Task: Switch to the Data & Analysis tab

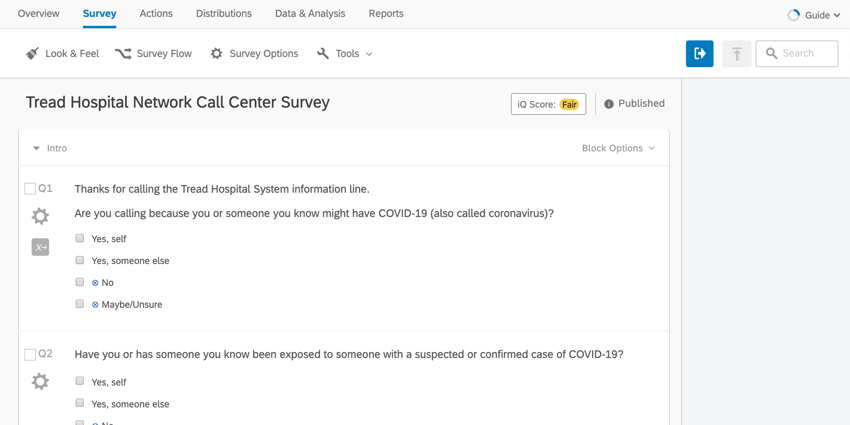Action: 310,14
